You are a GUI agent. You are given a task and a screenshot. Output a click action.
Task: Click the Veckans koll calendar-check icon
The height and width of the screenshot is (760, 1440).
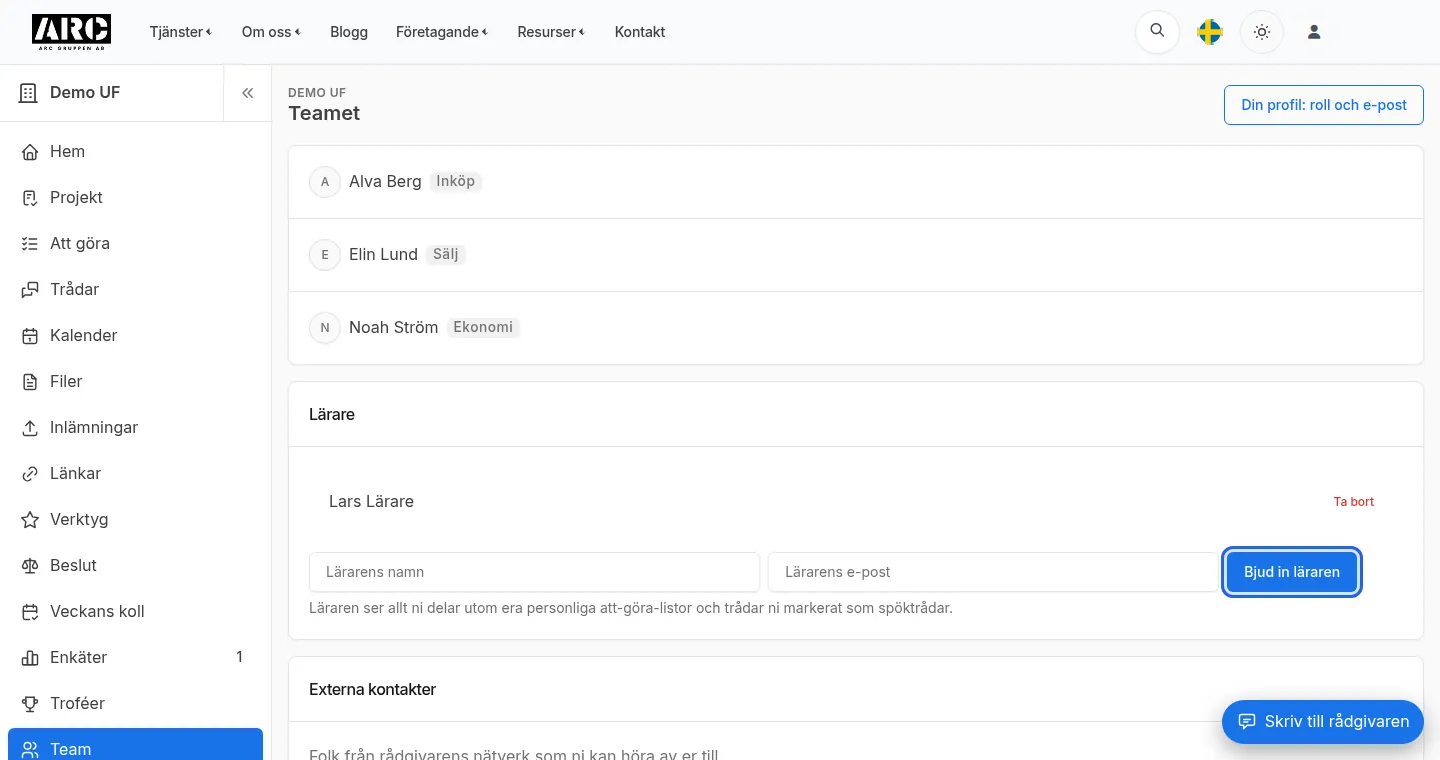tap(30, 612)
